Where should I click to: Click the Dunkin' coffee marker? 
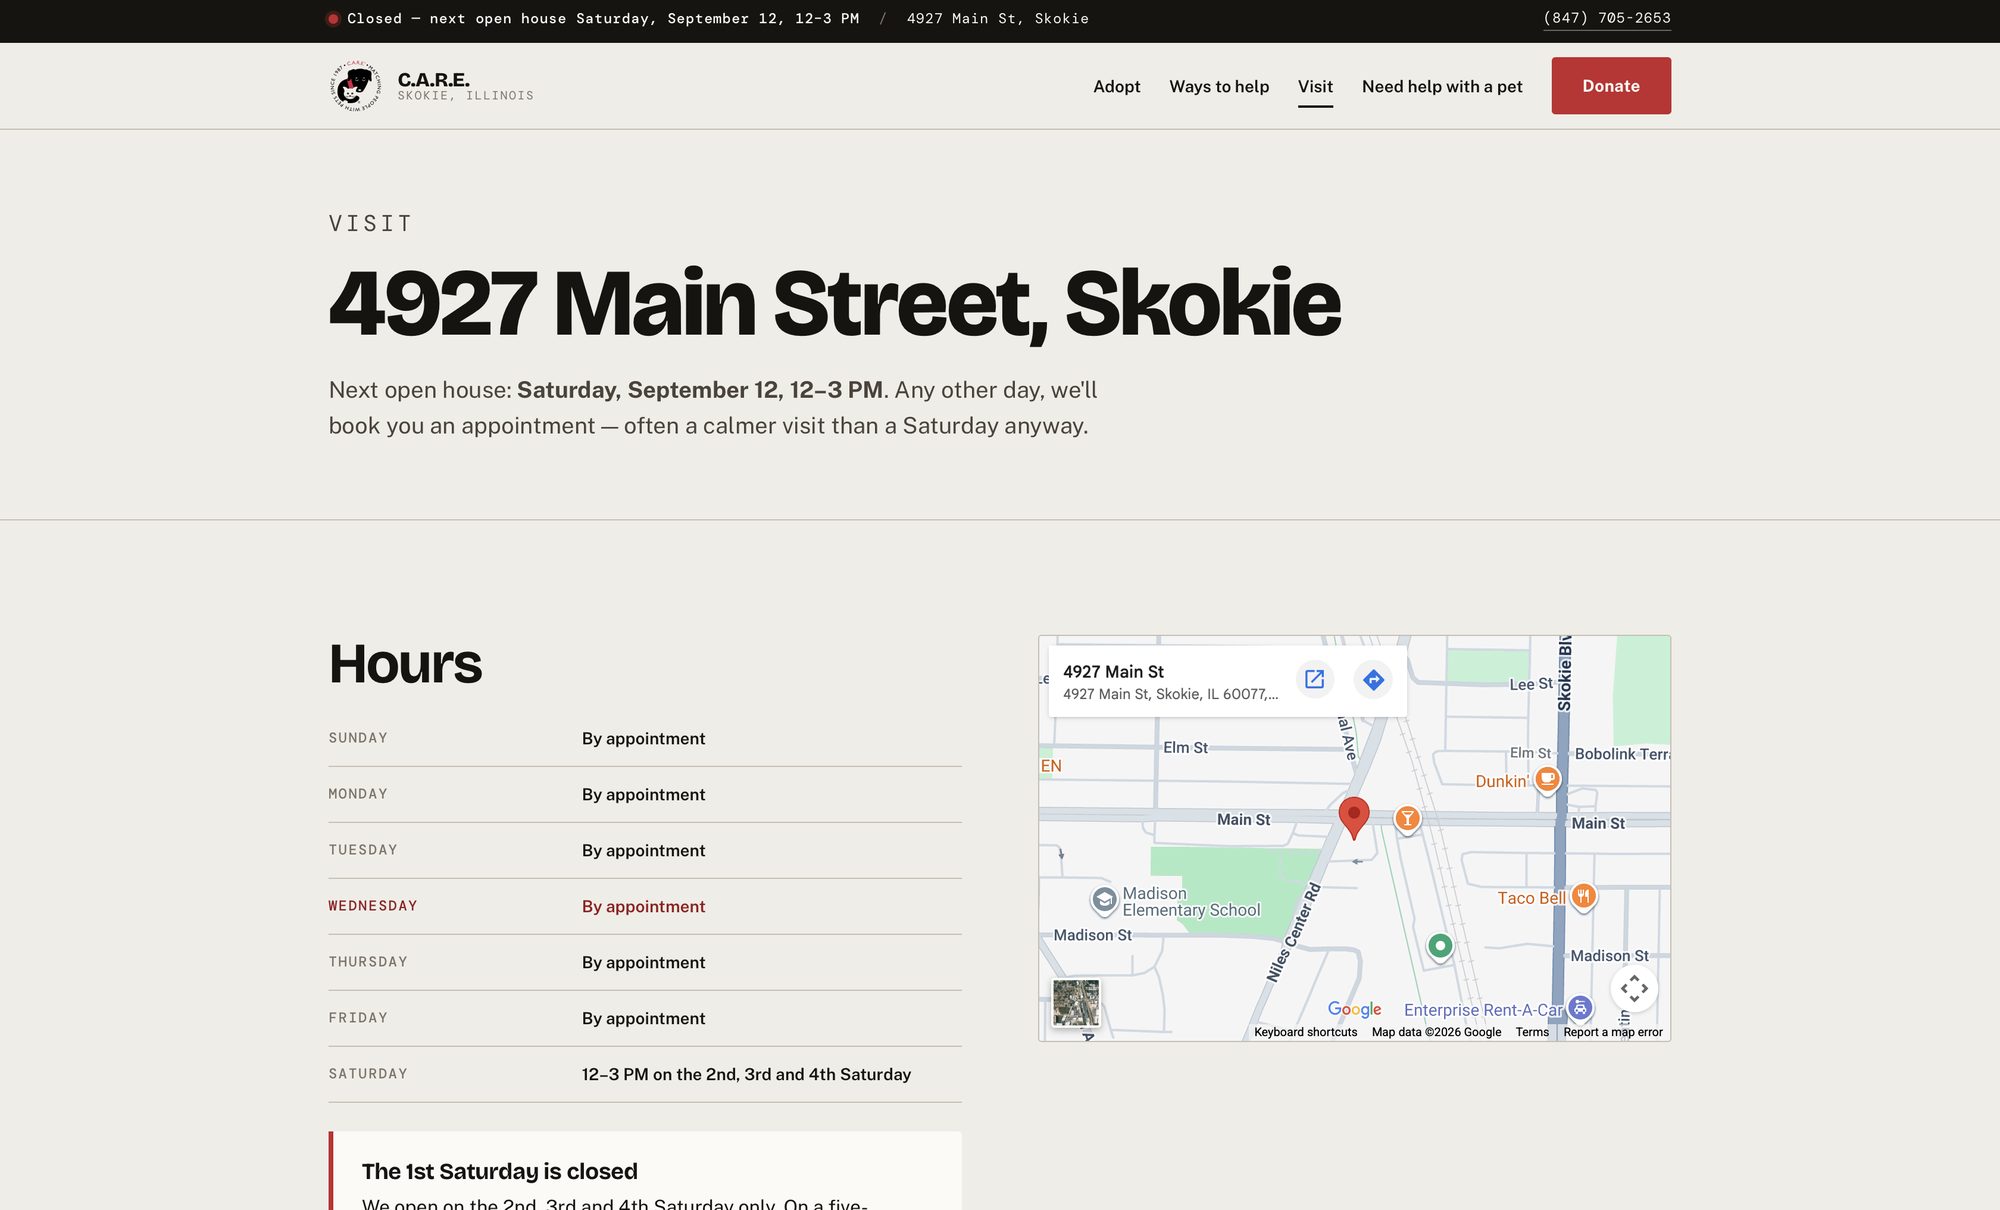(1547, 778)
